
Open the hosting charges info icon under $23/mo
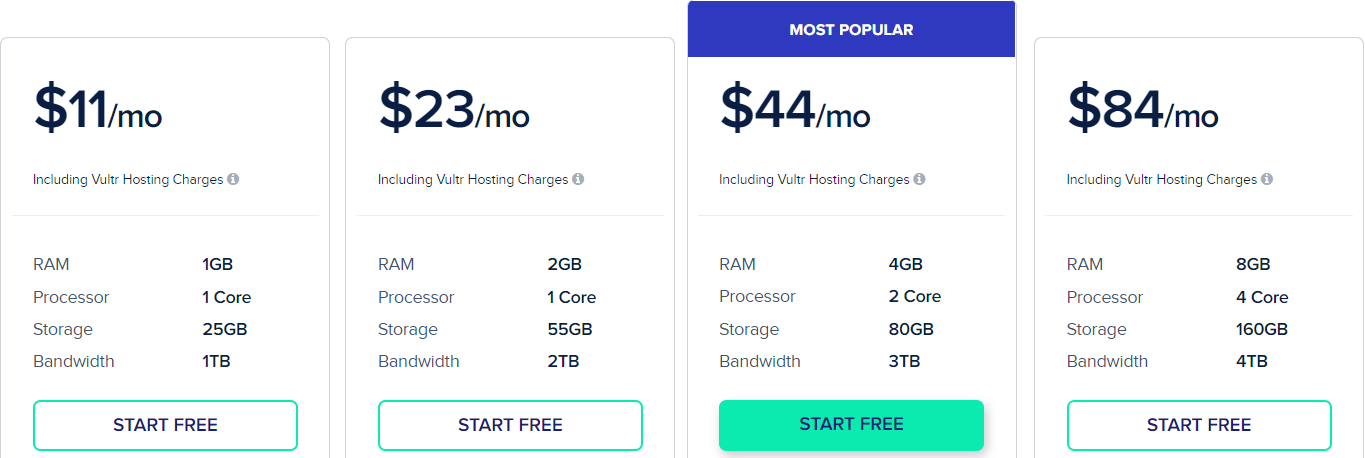pos(578,180)
